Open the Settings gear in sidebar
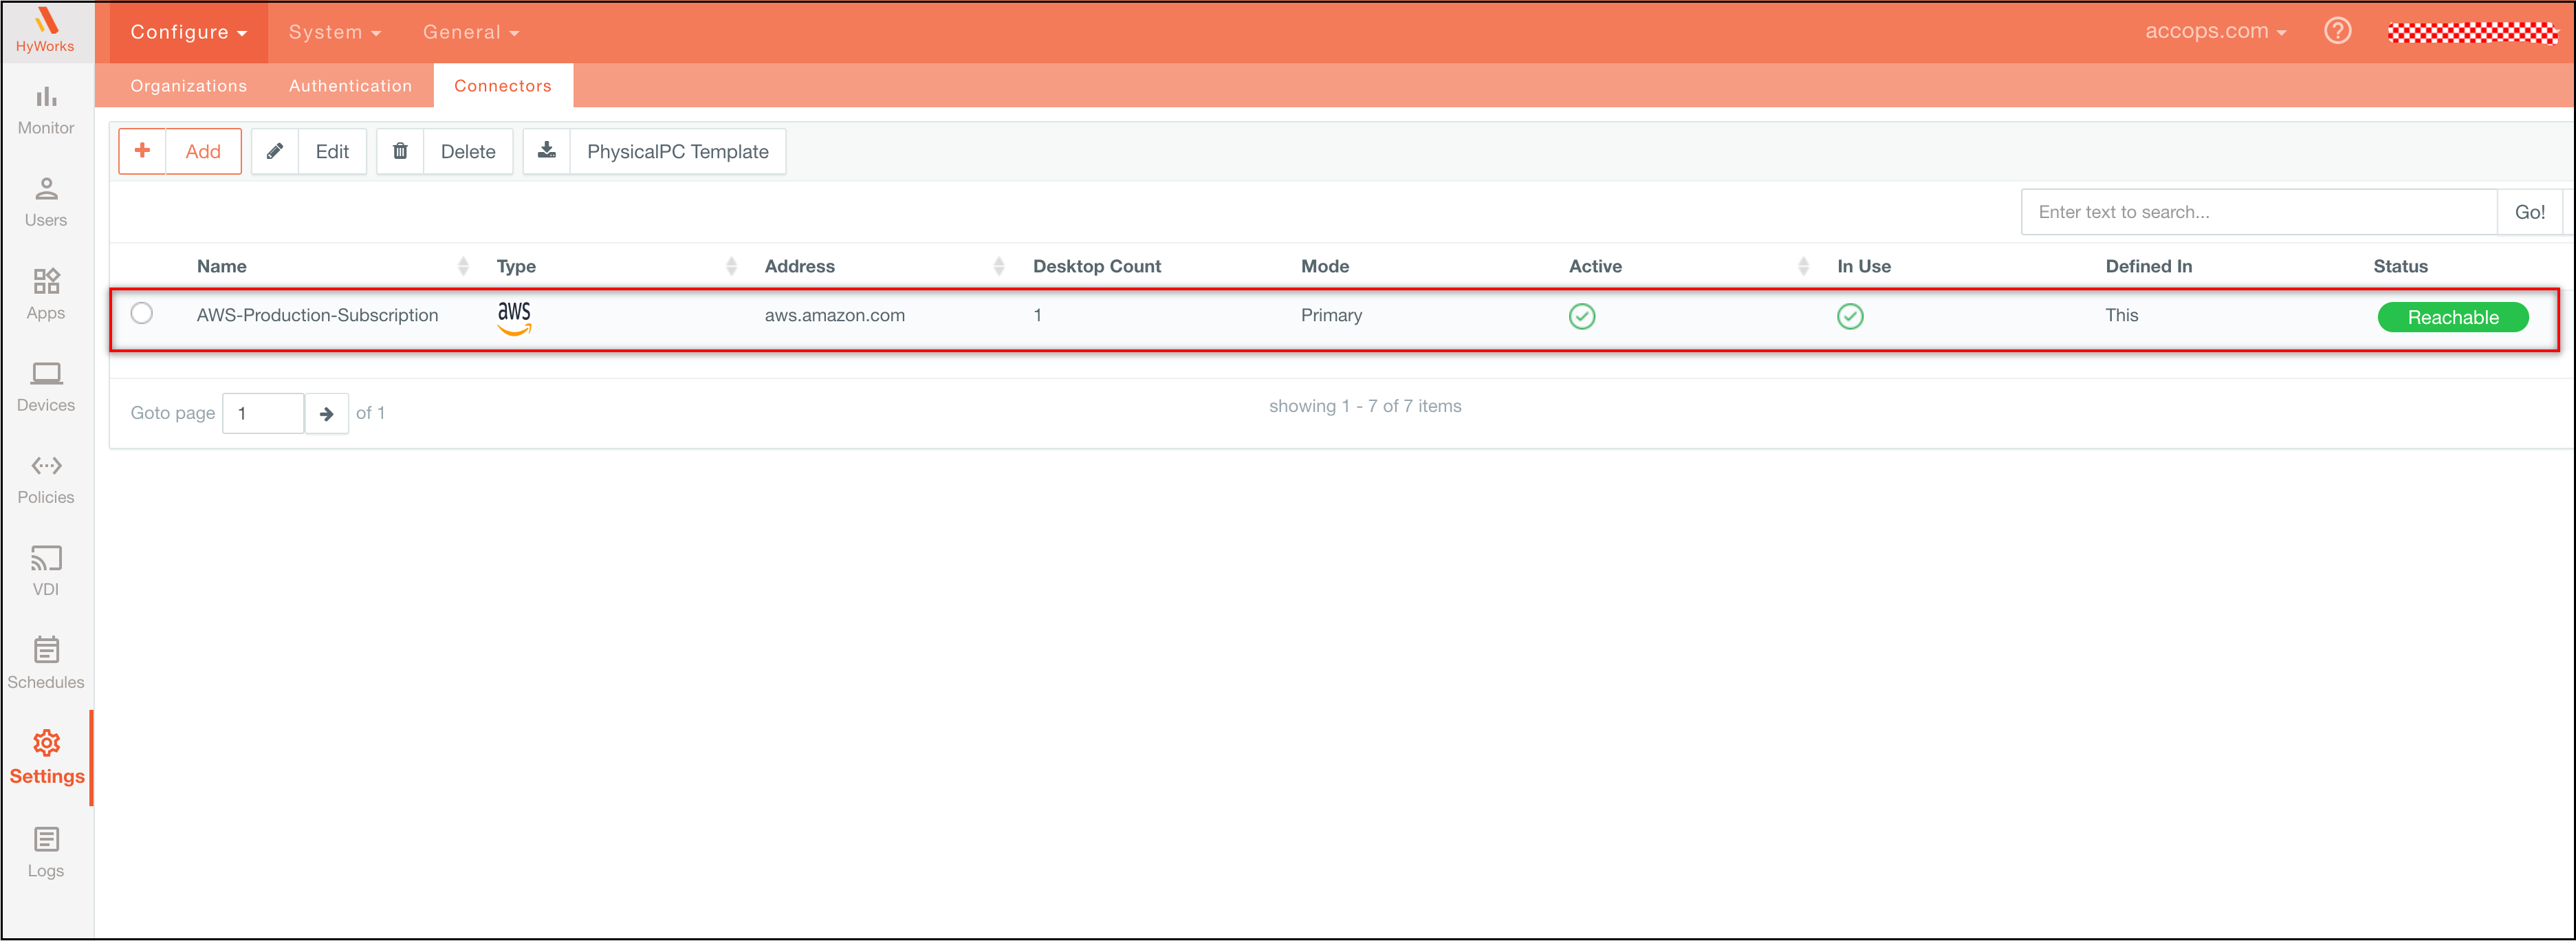2576x941 pixels. click(x=46, y=743)
